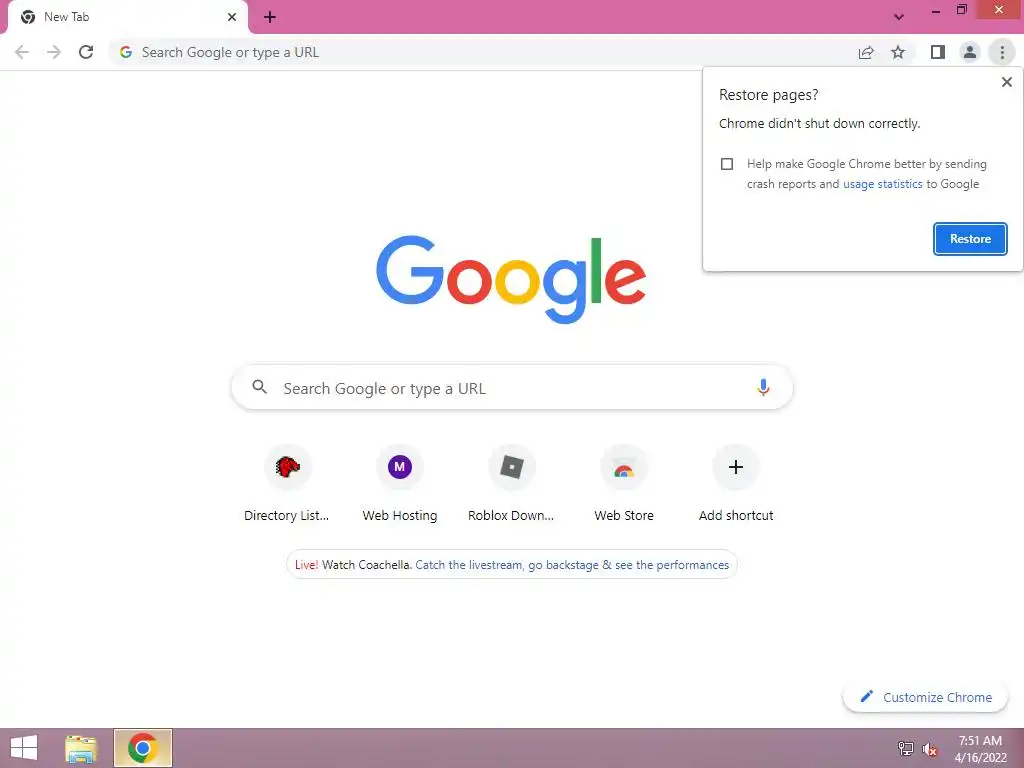Expand the tab search chevron
The image size is (1024, 768).
click(x=899, y=17)
